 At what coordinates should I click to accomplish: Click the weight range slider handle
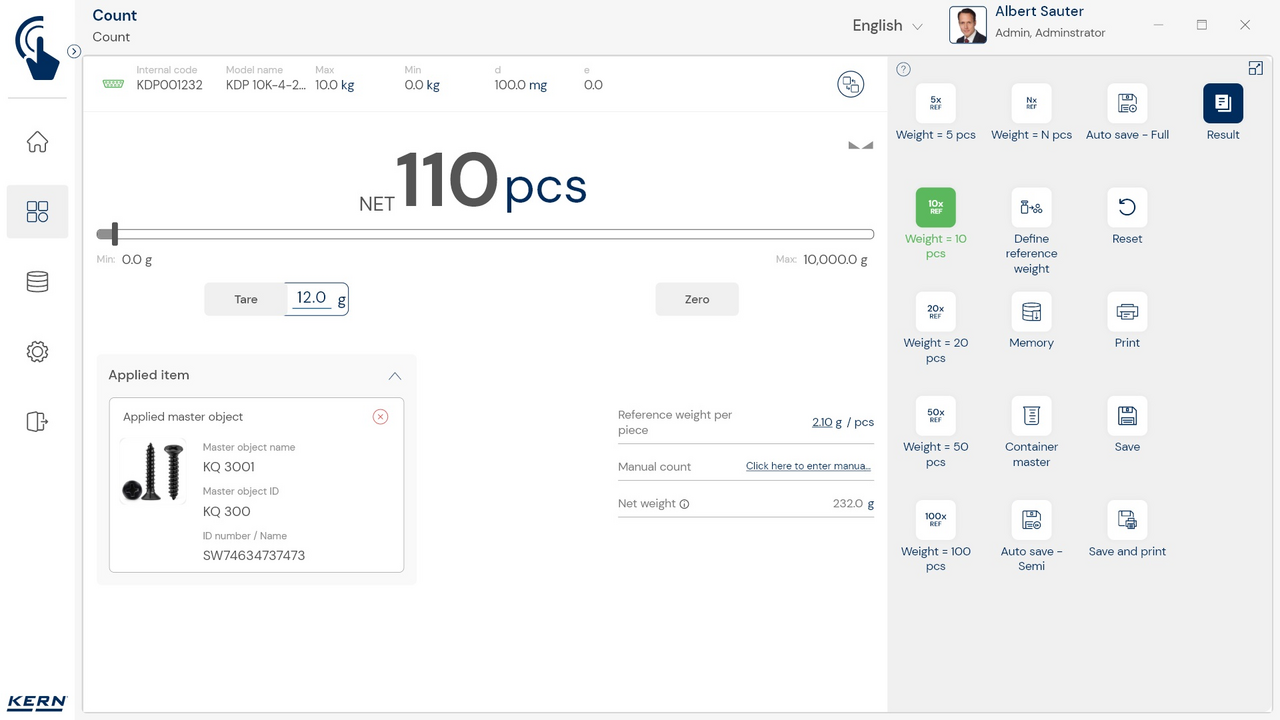(x=115, y=234)
